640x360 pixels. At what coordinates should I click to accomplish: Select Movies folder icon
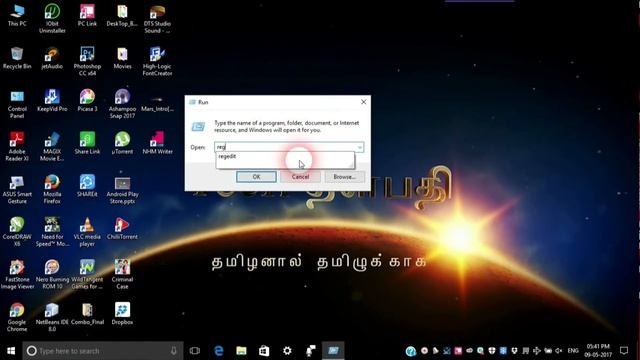click(x=122, y=58)
